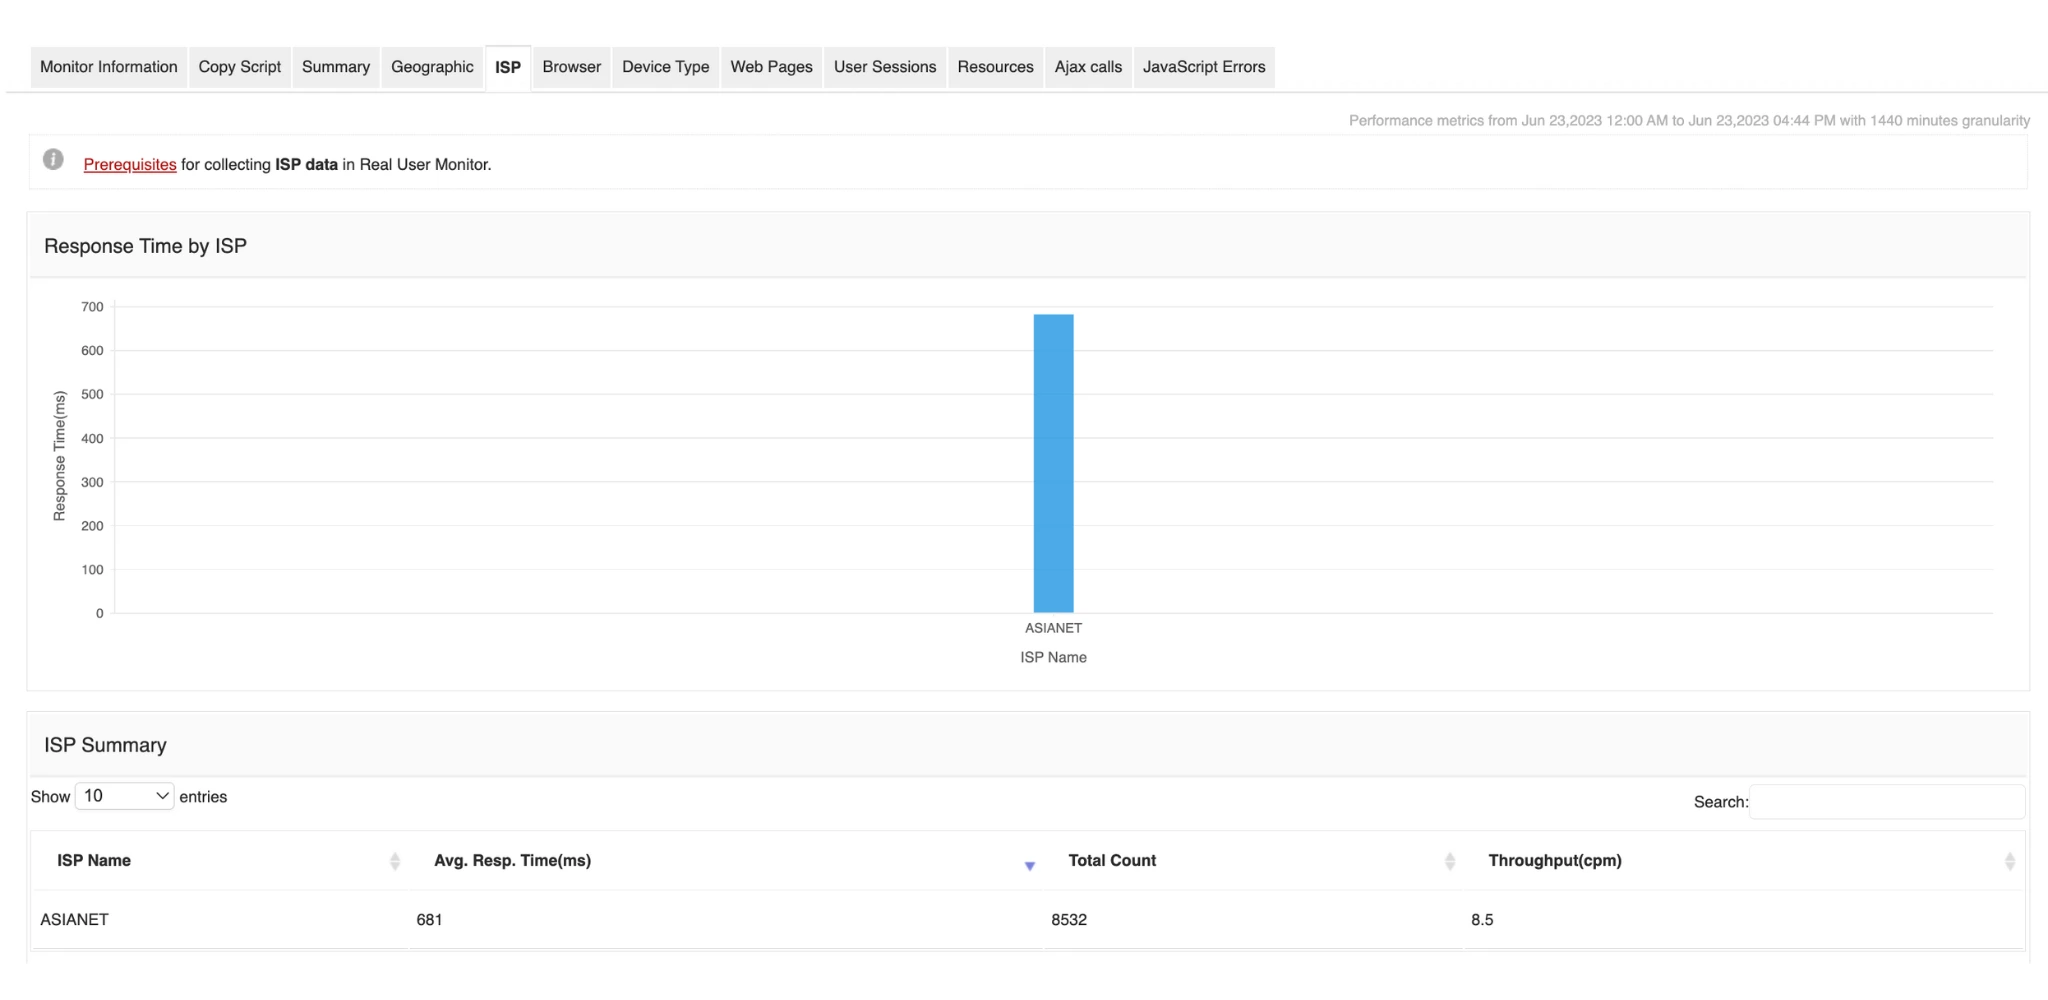Open the Ajax calls tab

click(1088, 67)
